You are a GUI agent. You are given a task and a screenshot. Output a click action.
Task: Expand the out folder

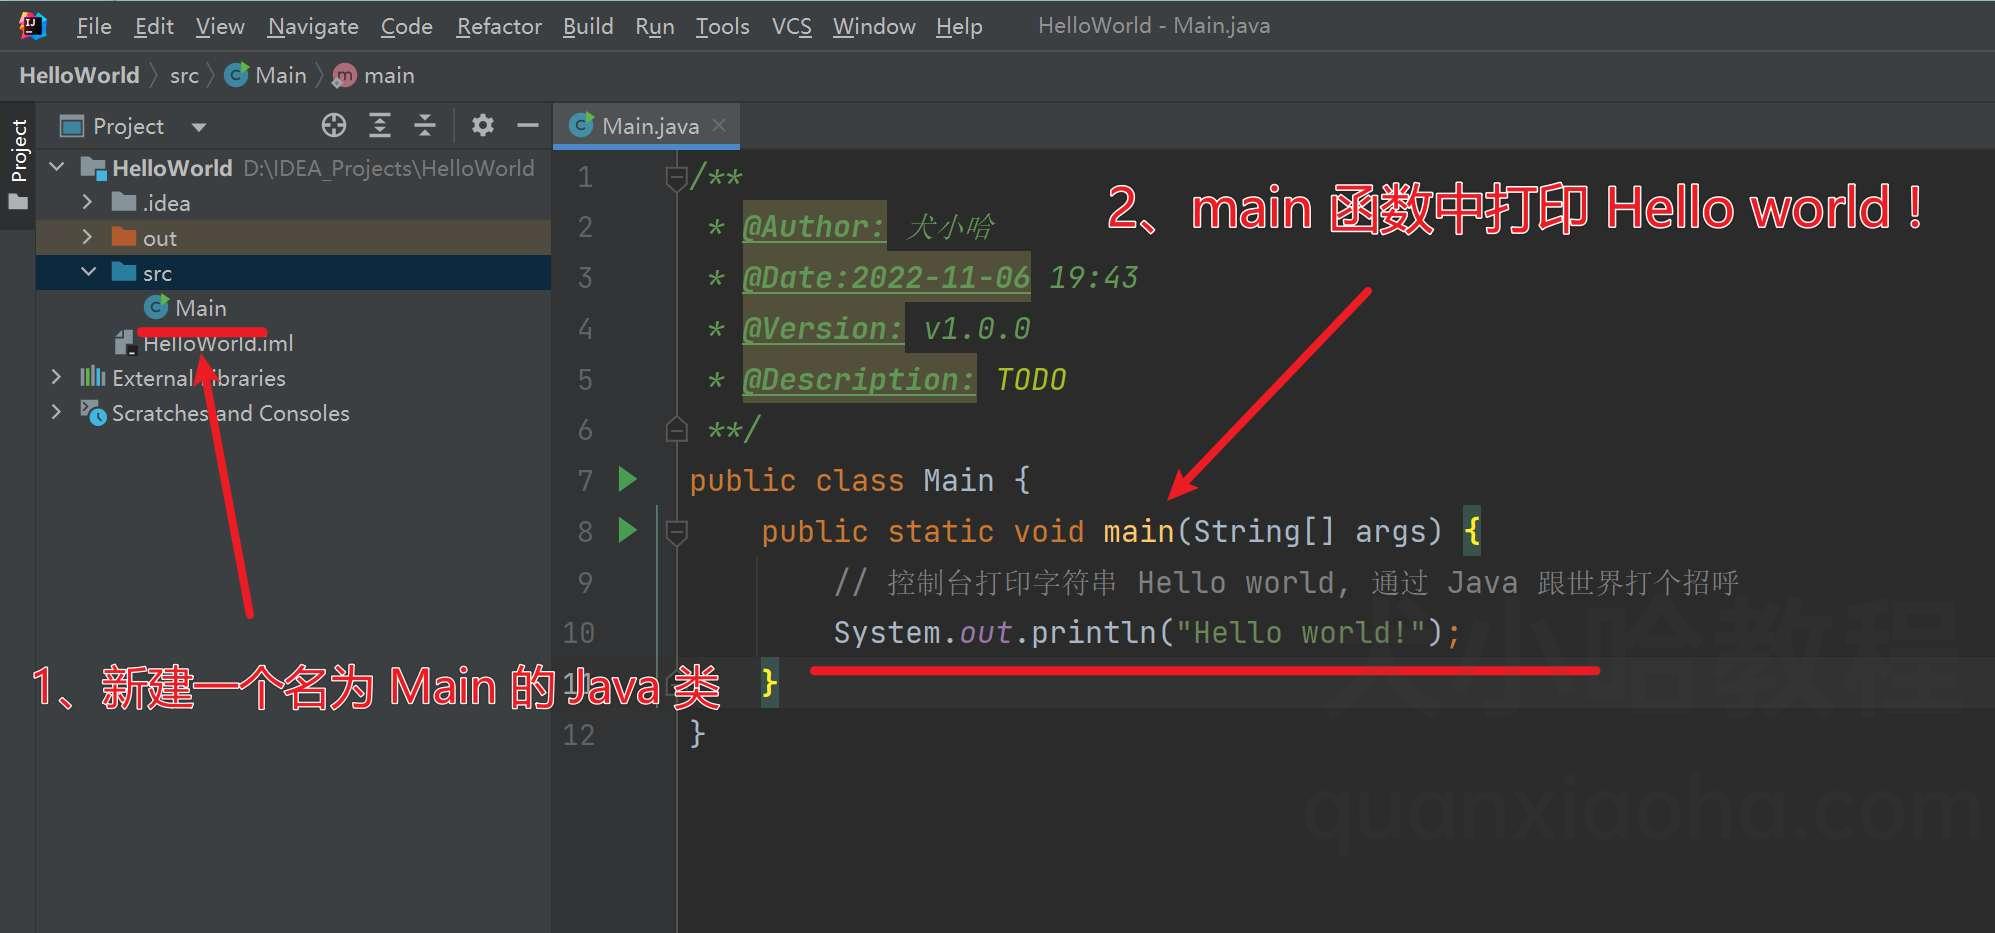(x=87, y=238)
